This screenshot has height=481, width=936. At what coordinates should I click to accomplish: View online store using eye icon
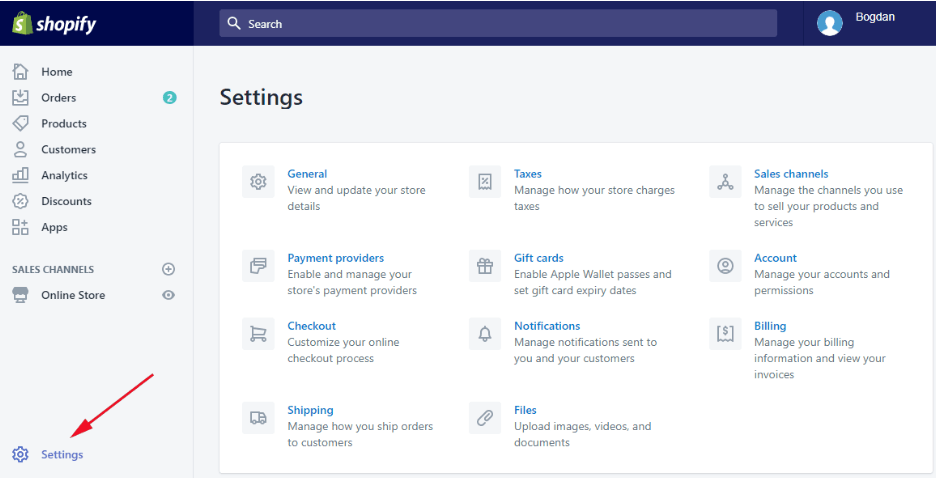[169, 295]
